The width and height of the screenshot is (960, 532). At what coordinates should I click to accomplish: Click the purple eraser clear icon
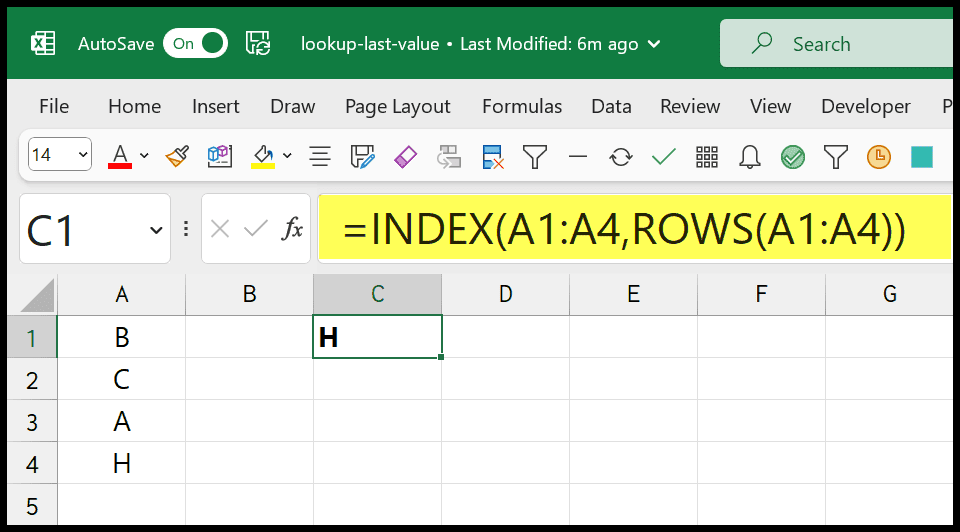(x=405, y=157)
